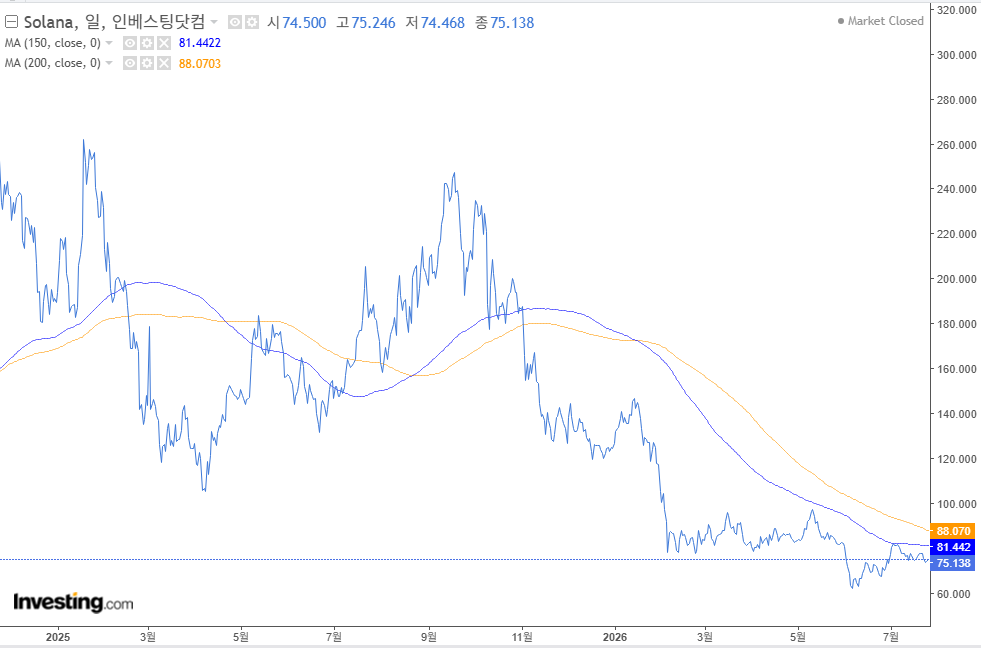Select the dark blue 81.442 price axis label

(x=952, y=547)
